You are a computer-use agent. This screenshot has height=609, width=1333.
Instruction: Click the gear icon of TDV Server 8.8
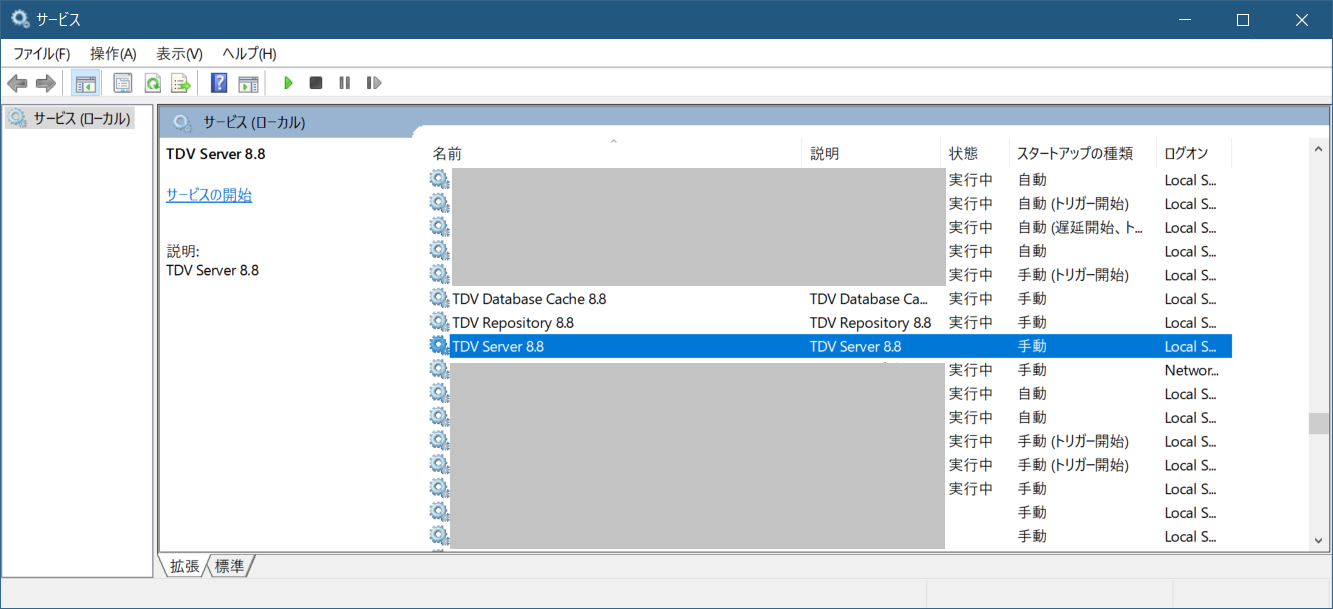(x=439, y=346)
